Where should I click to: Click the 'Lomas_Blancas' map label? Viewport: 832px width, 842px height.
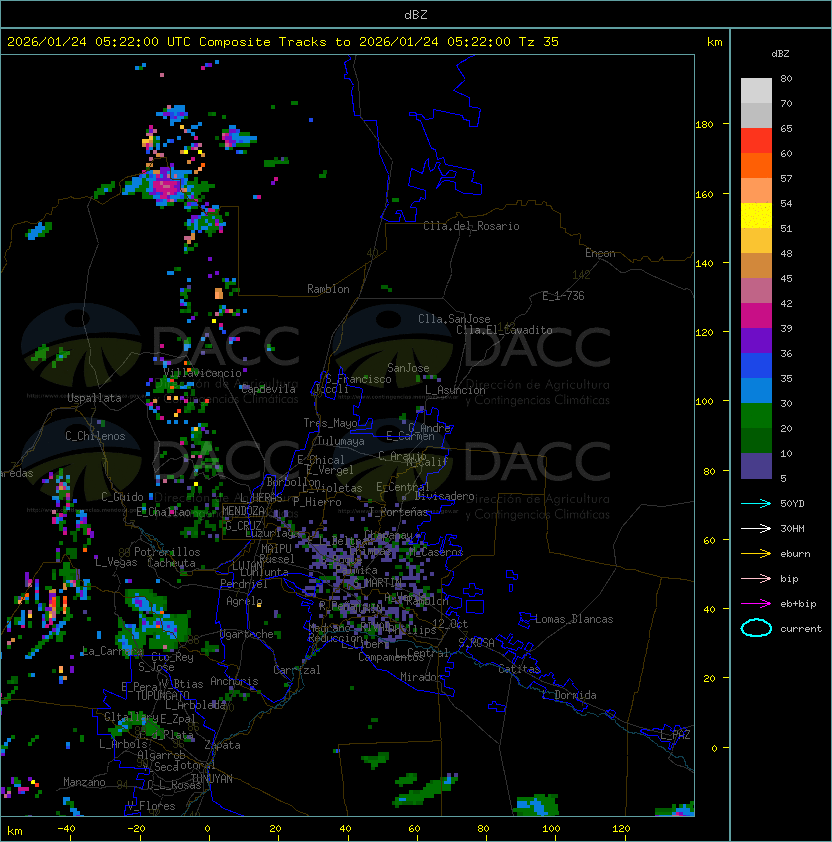(574, 619)
